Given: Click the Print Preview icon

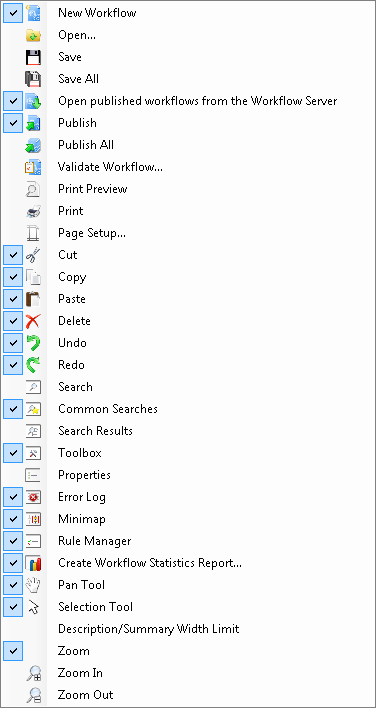Looking at the screenshot, I should (x=33, y=189).
